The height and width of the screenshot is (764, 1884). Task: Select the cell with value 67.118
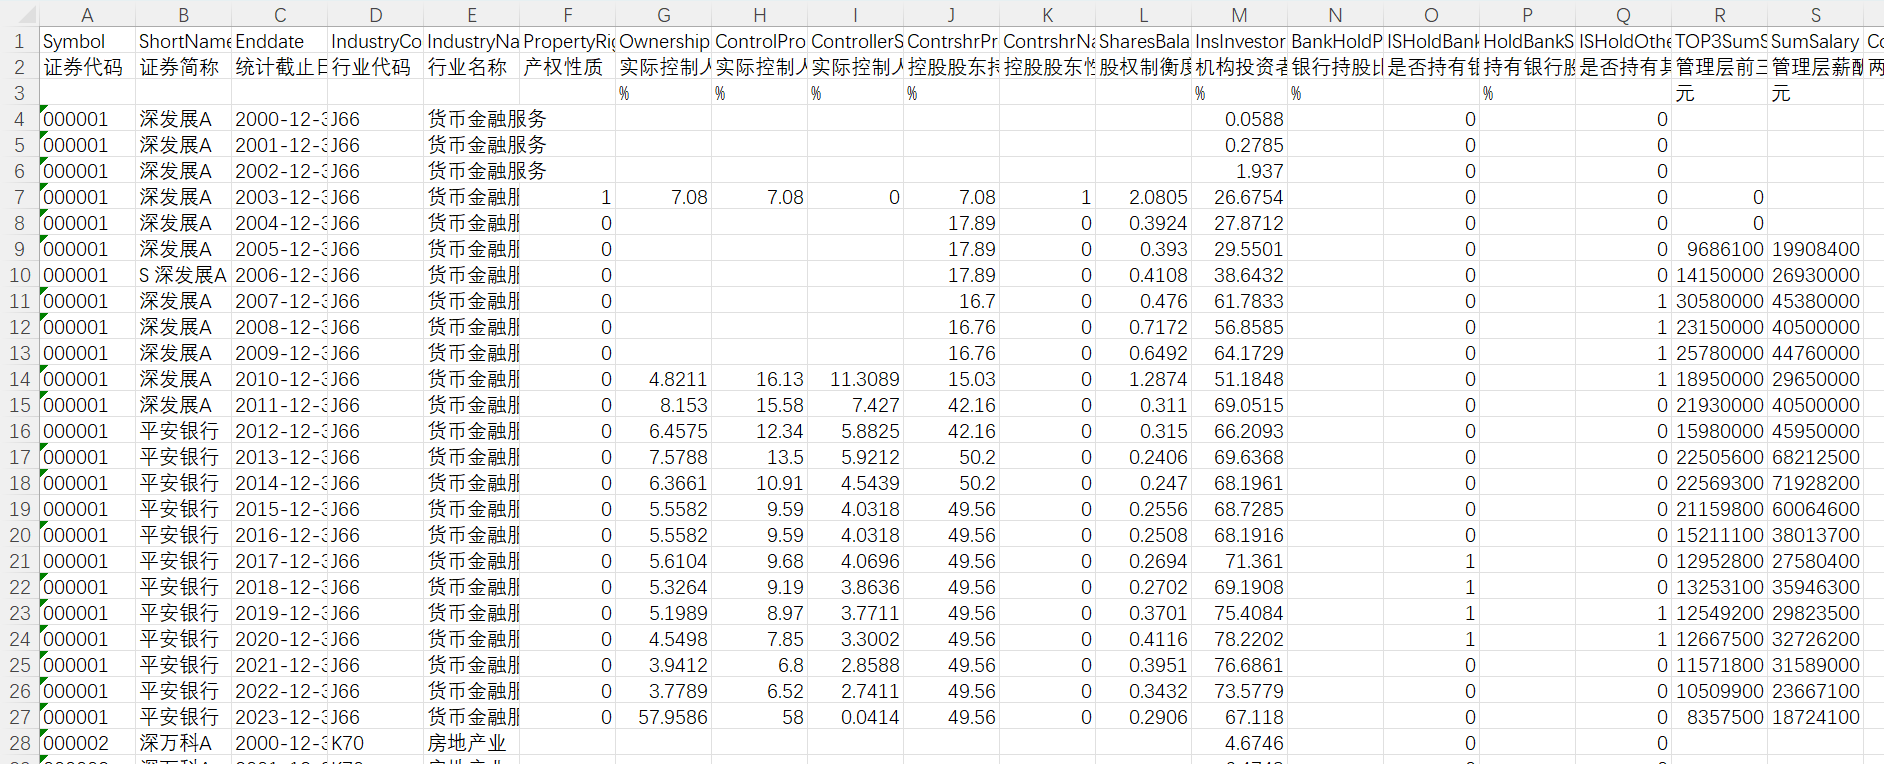click(x=1239, y=717)
